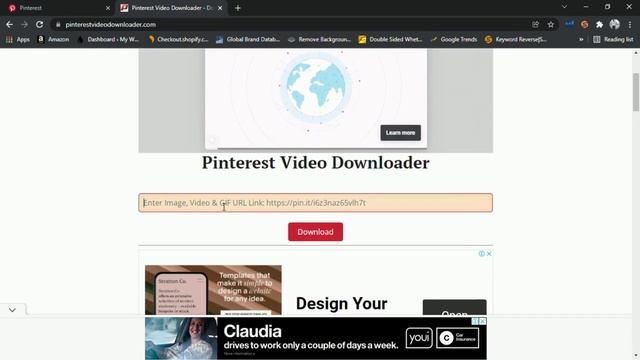This screenshot has width=640, height=360.
Task: Click the Car Insurance badge in banner
Action: (x=457, y=338)
